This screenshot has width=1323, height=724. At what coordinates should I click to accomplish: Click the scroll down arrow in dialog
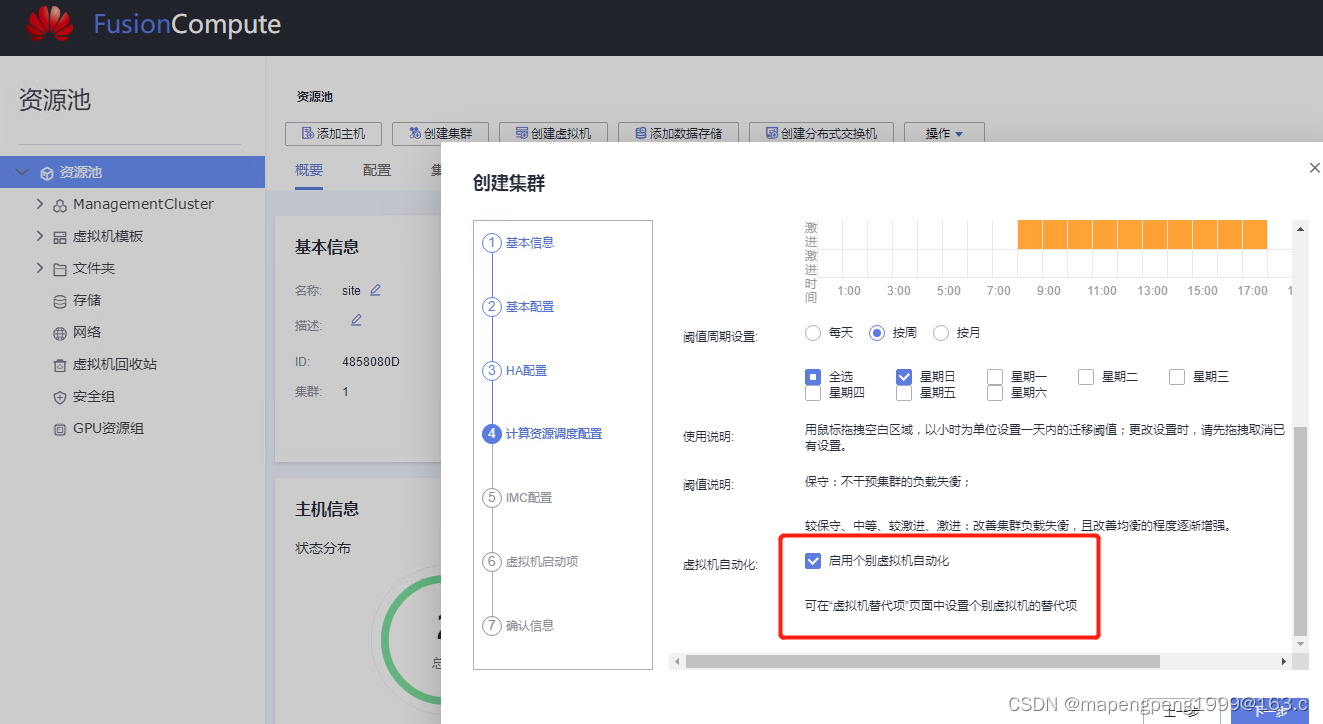pos(1300,644)
